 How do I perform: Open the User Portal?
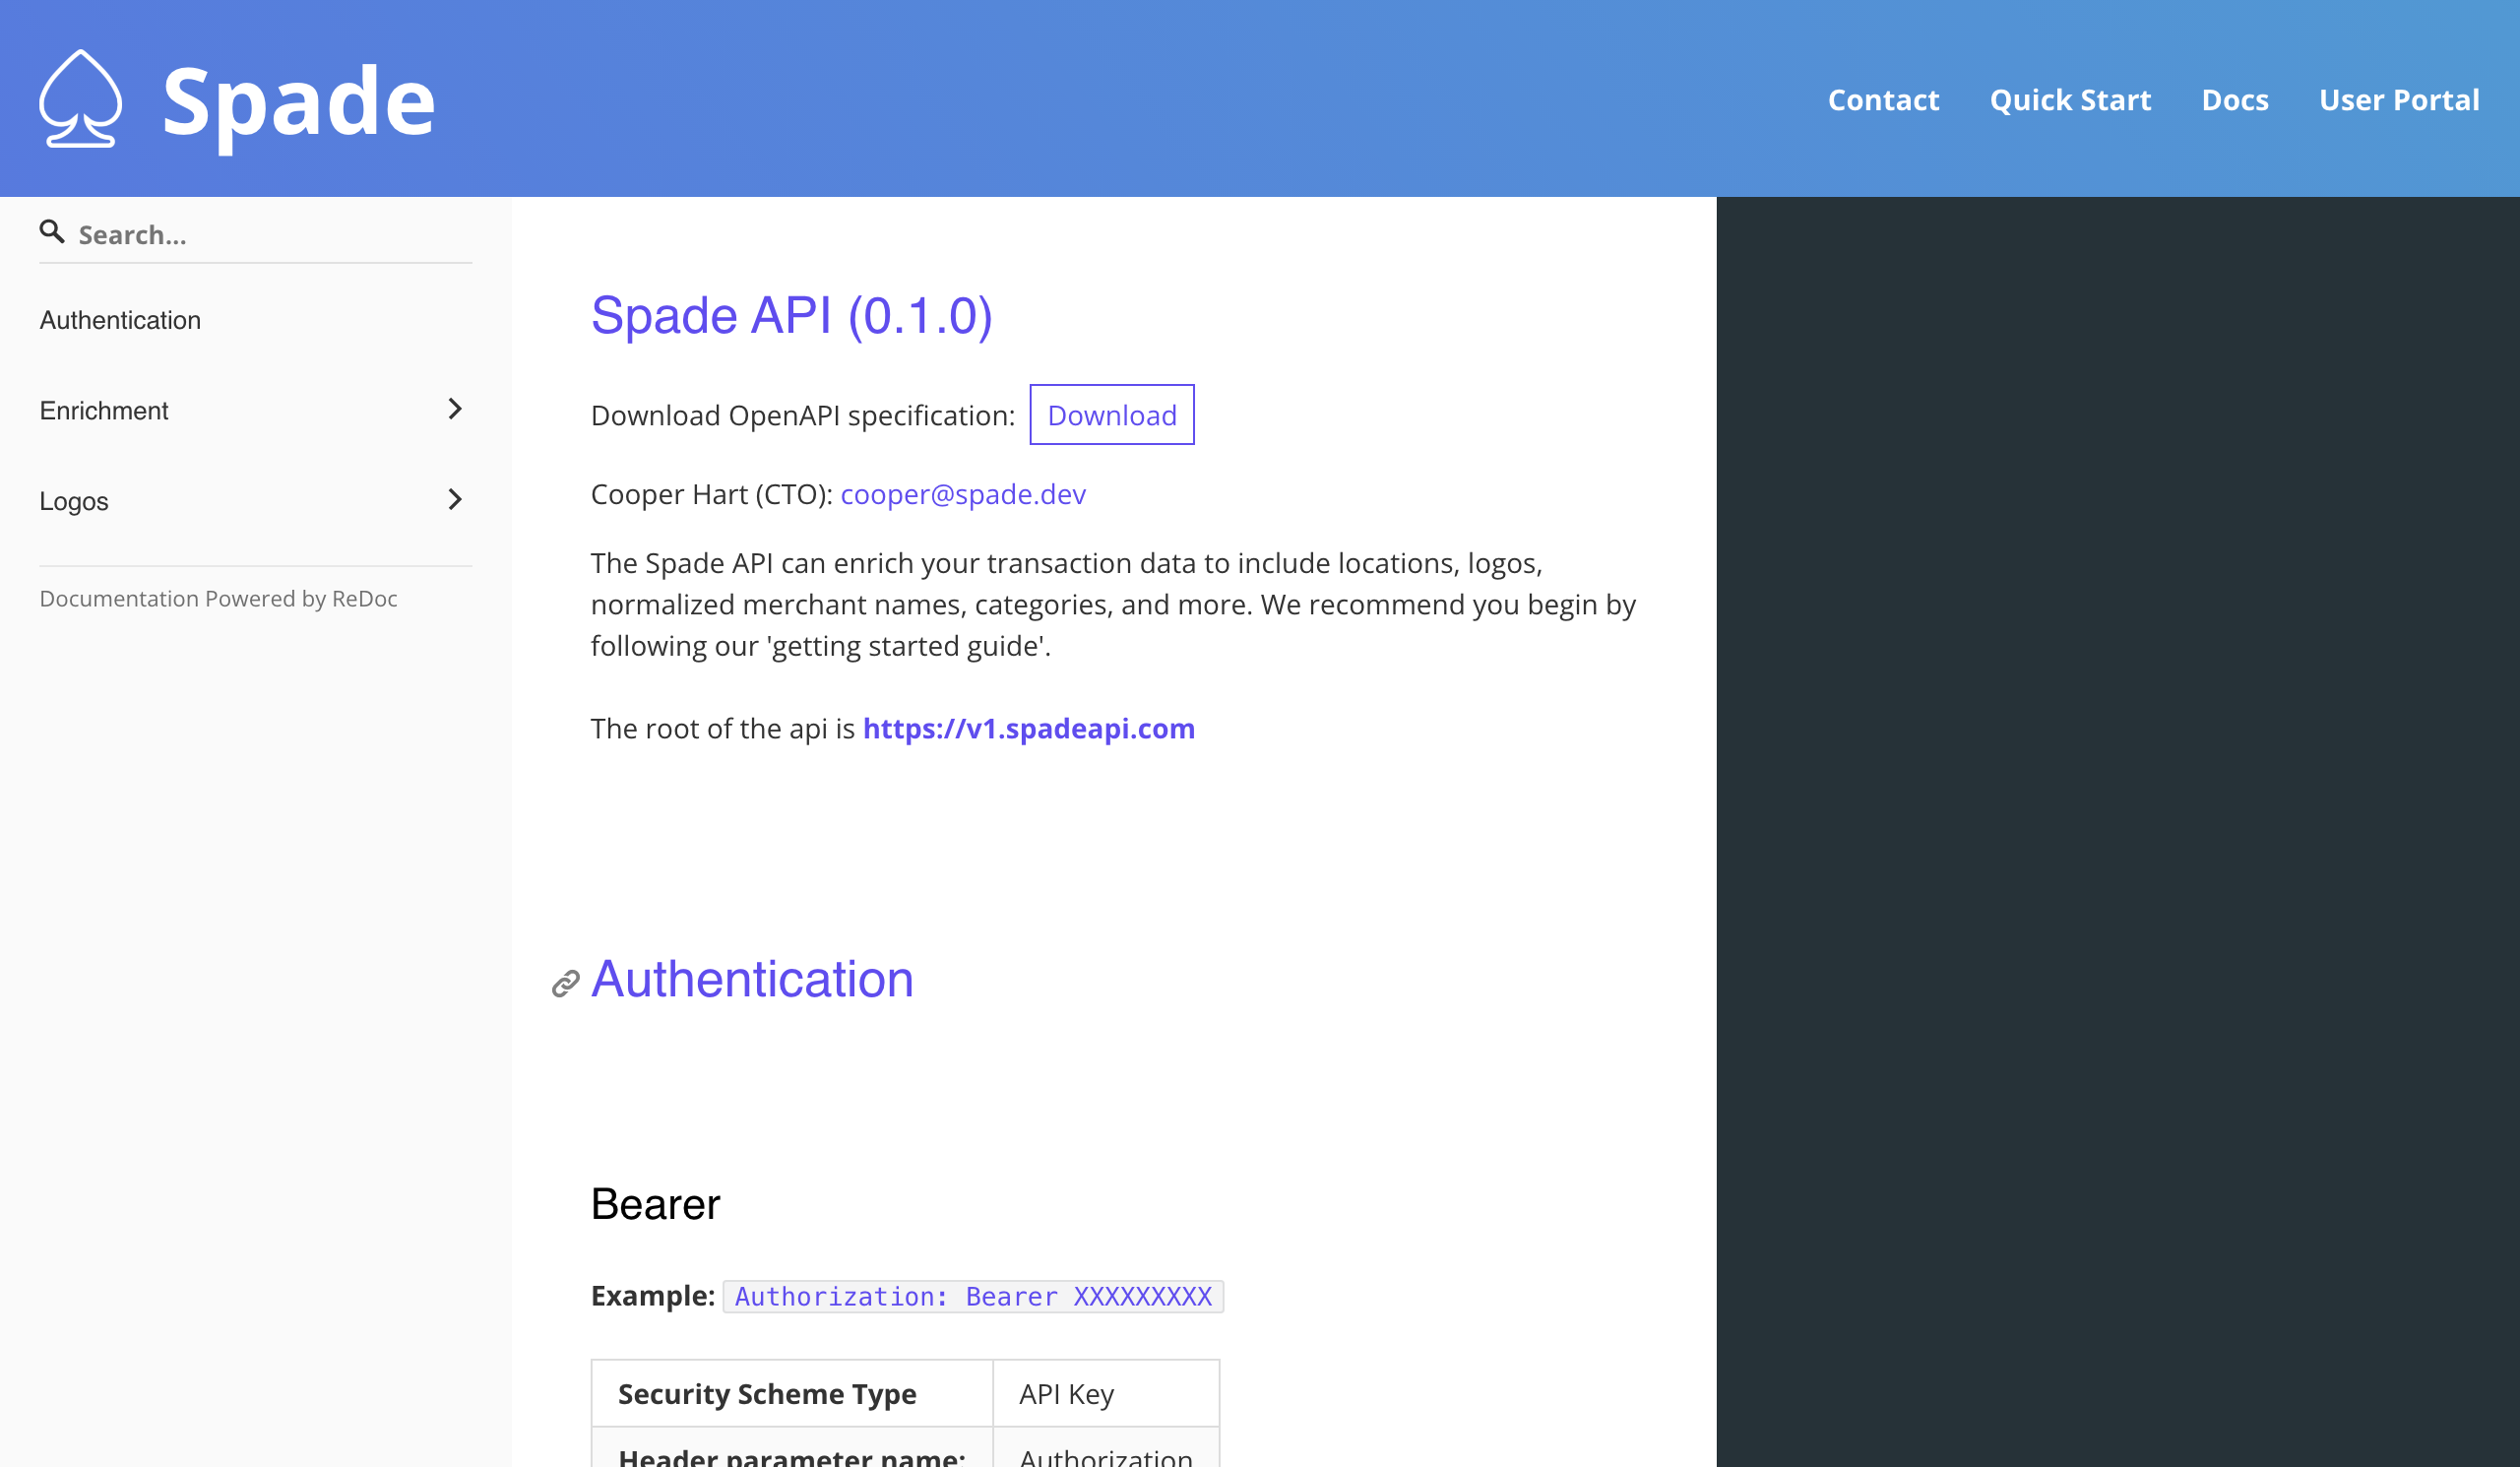[x=2399, y=100]
